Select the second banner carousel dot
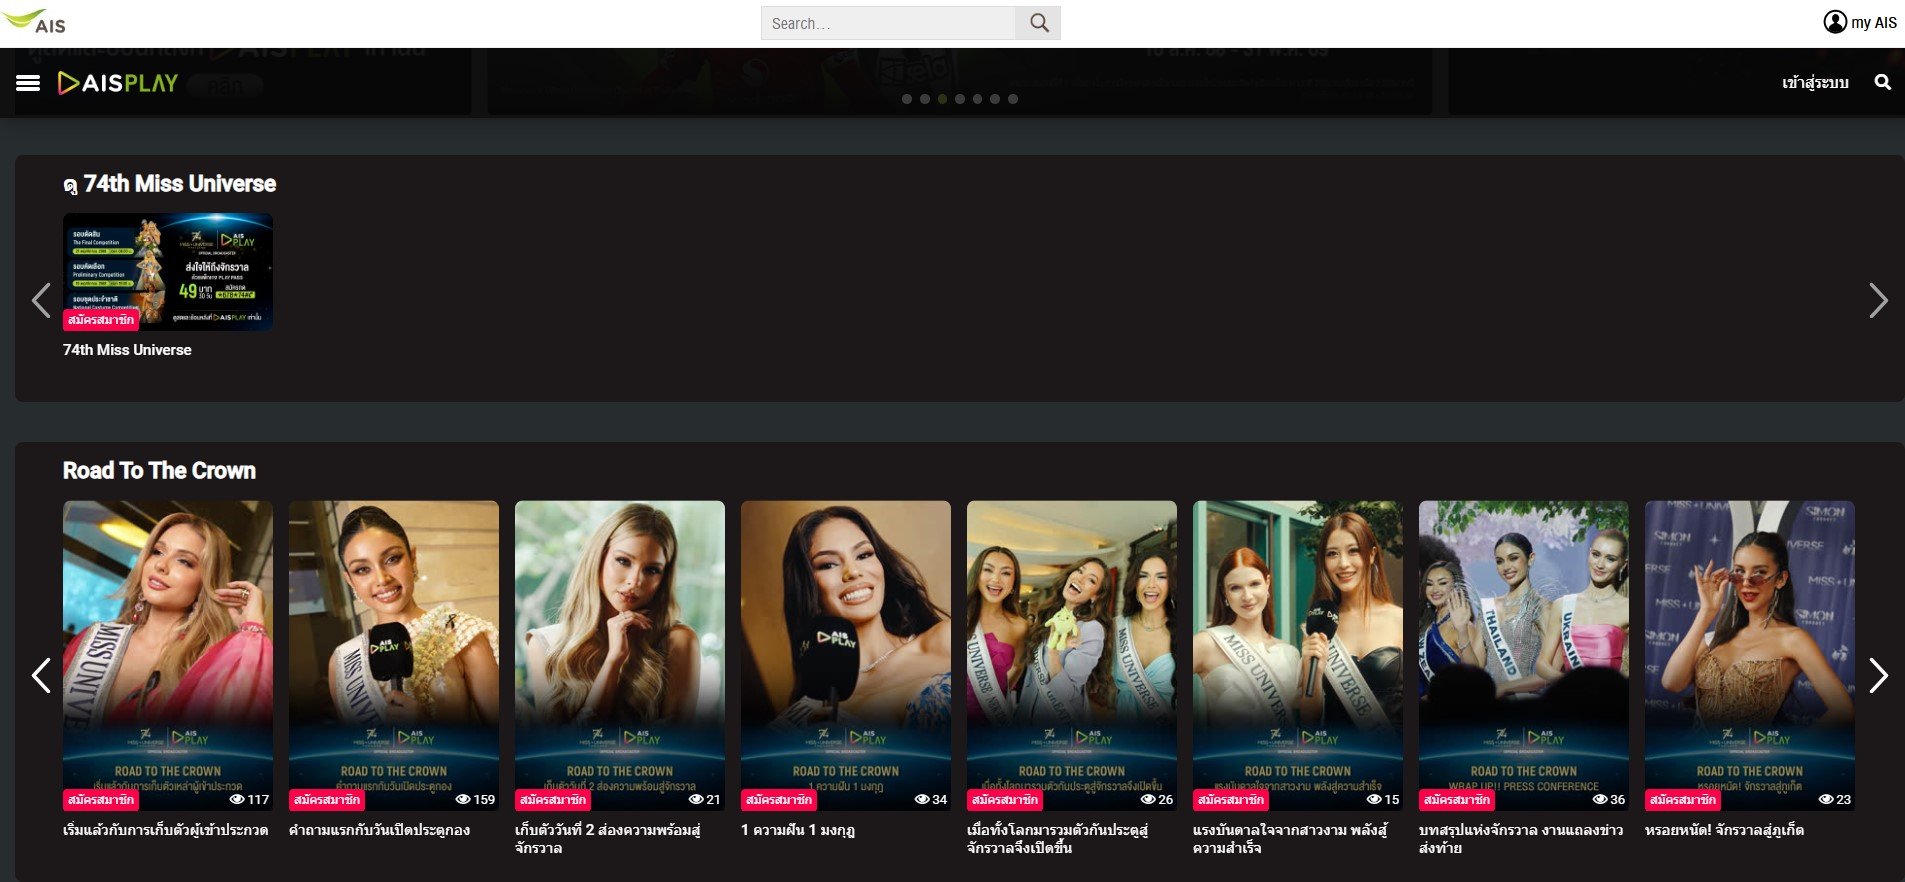This screenshot has width=1905, height=882. 925,99
